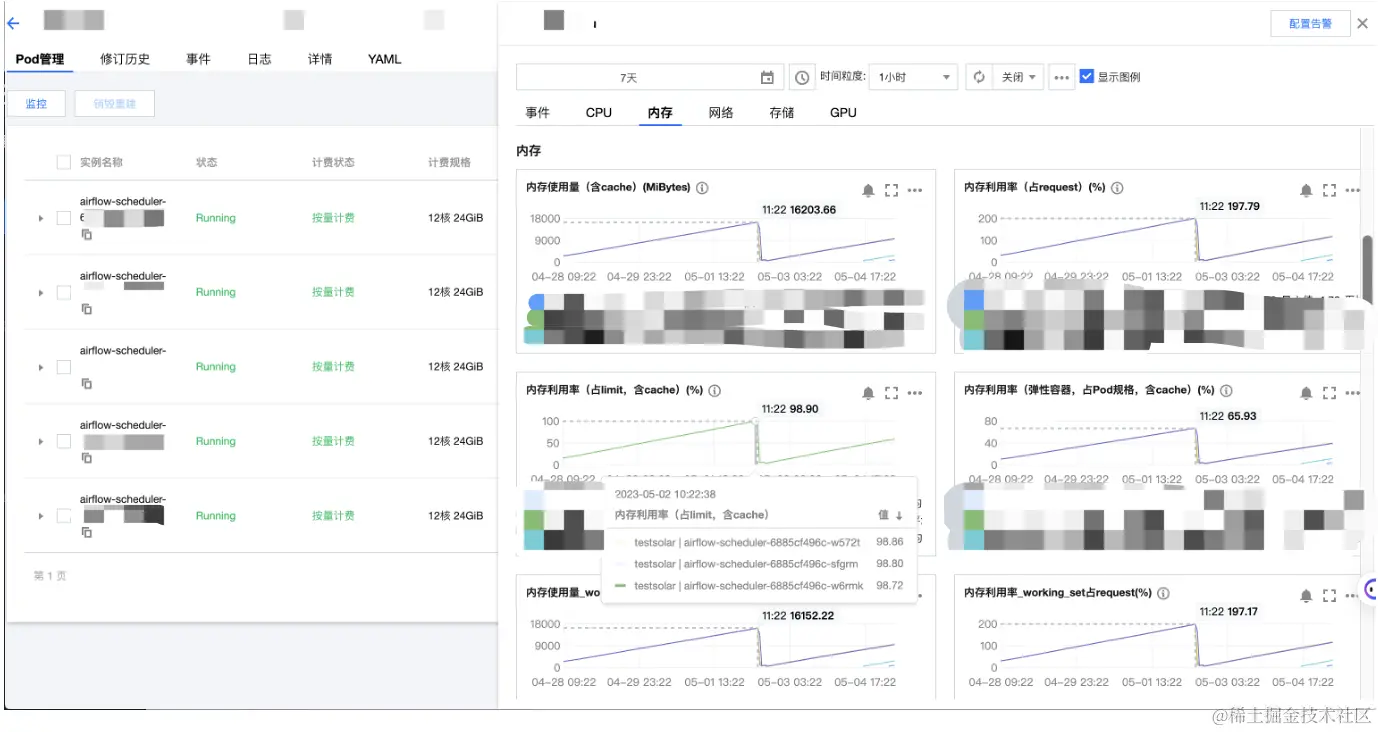Click the clock time-range icon
This screenshot has width=1378, height=732.
point(802,77)
